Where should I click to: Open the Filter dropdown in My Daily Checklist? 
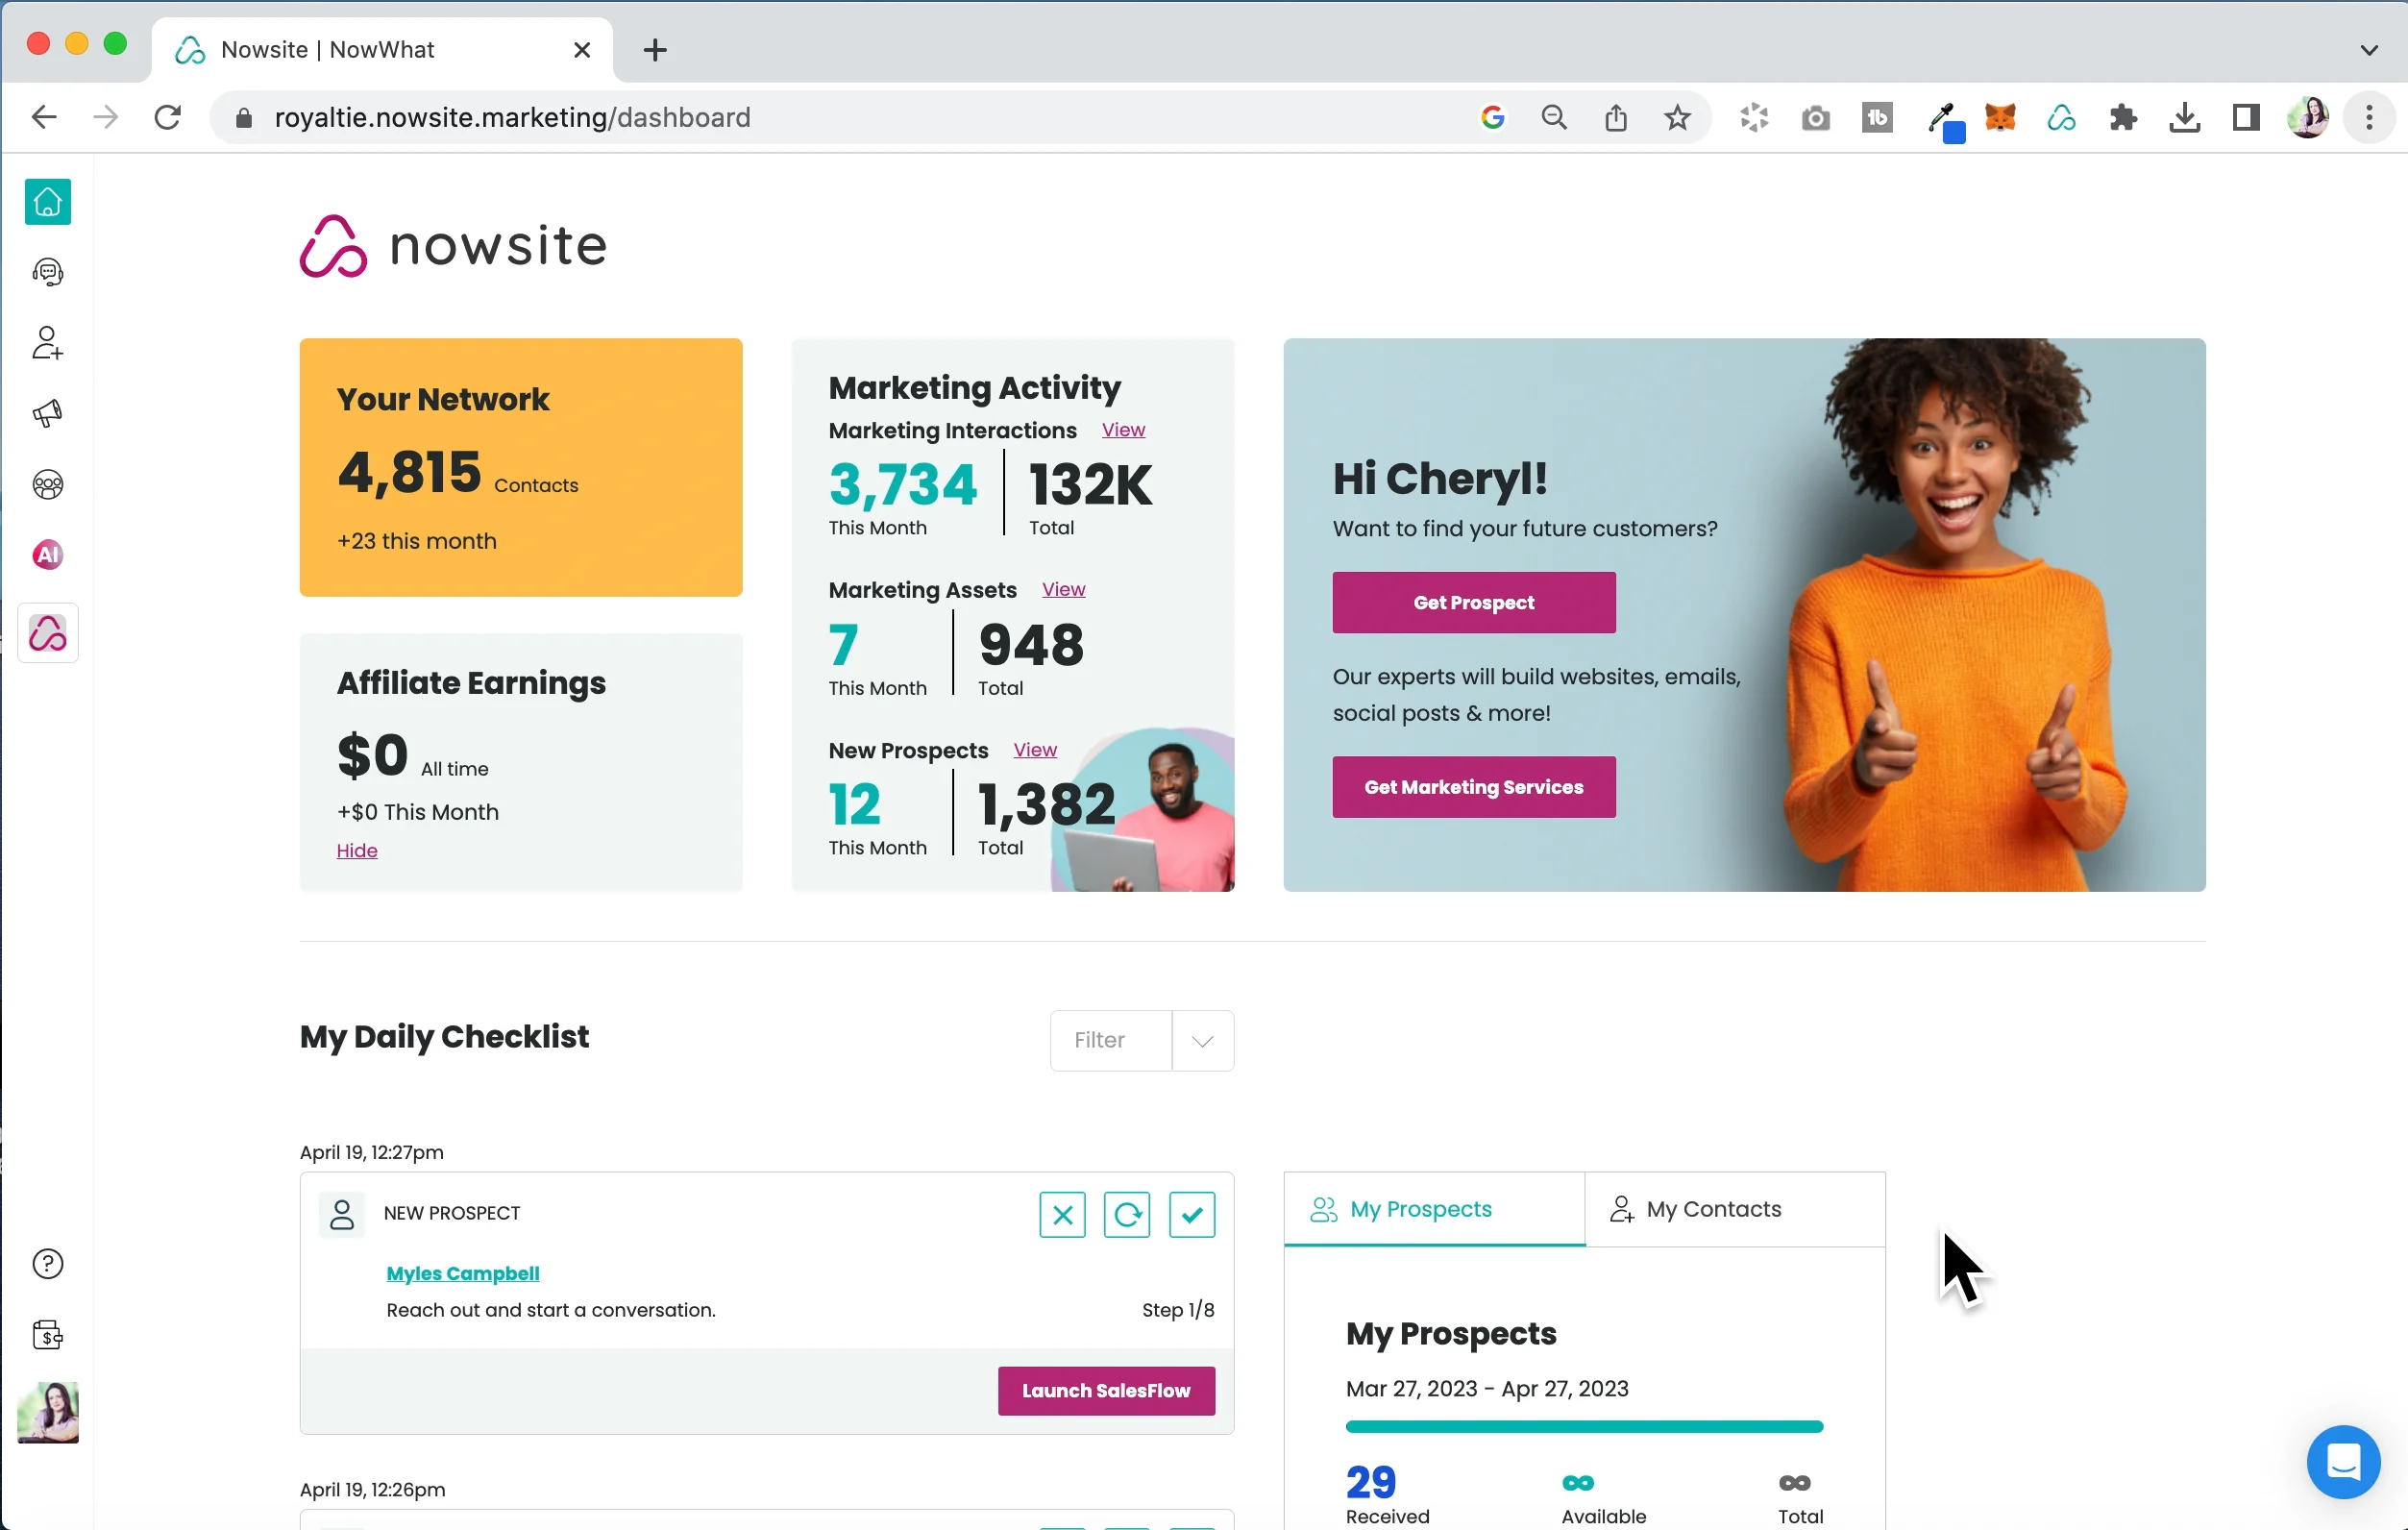(x=1141, y=1040)
